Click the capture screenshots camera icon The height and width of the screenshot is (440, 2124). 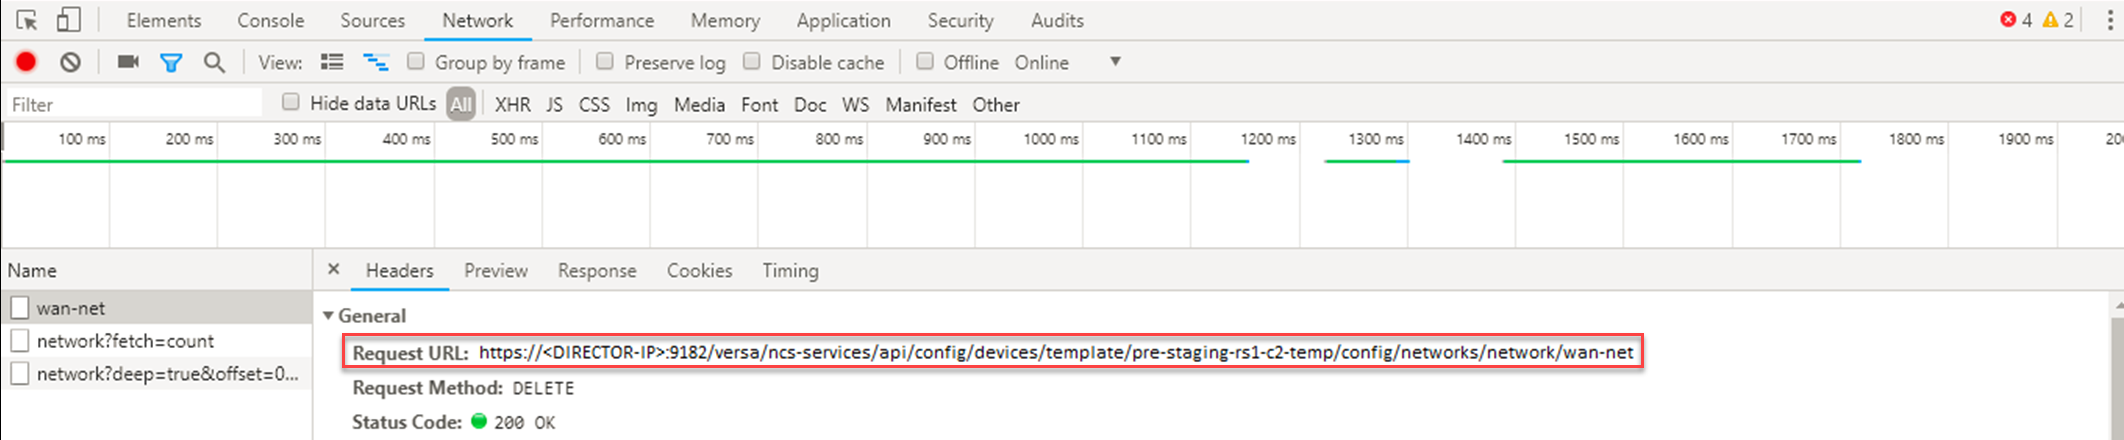click(128, 62)
